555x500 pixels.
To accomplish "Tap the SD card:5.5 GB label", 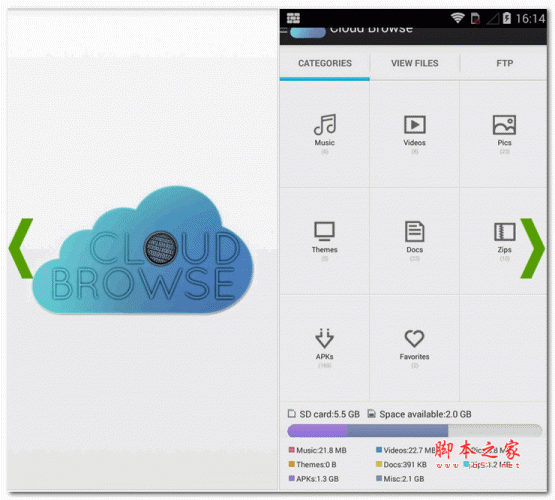I will tap(324, 414).
